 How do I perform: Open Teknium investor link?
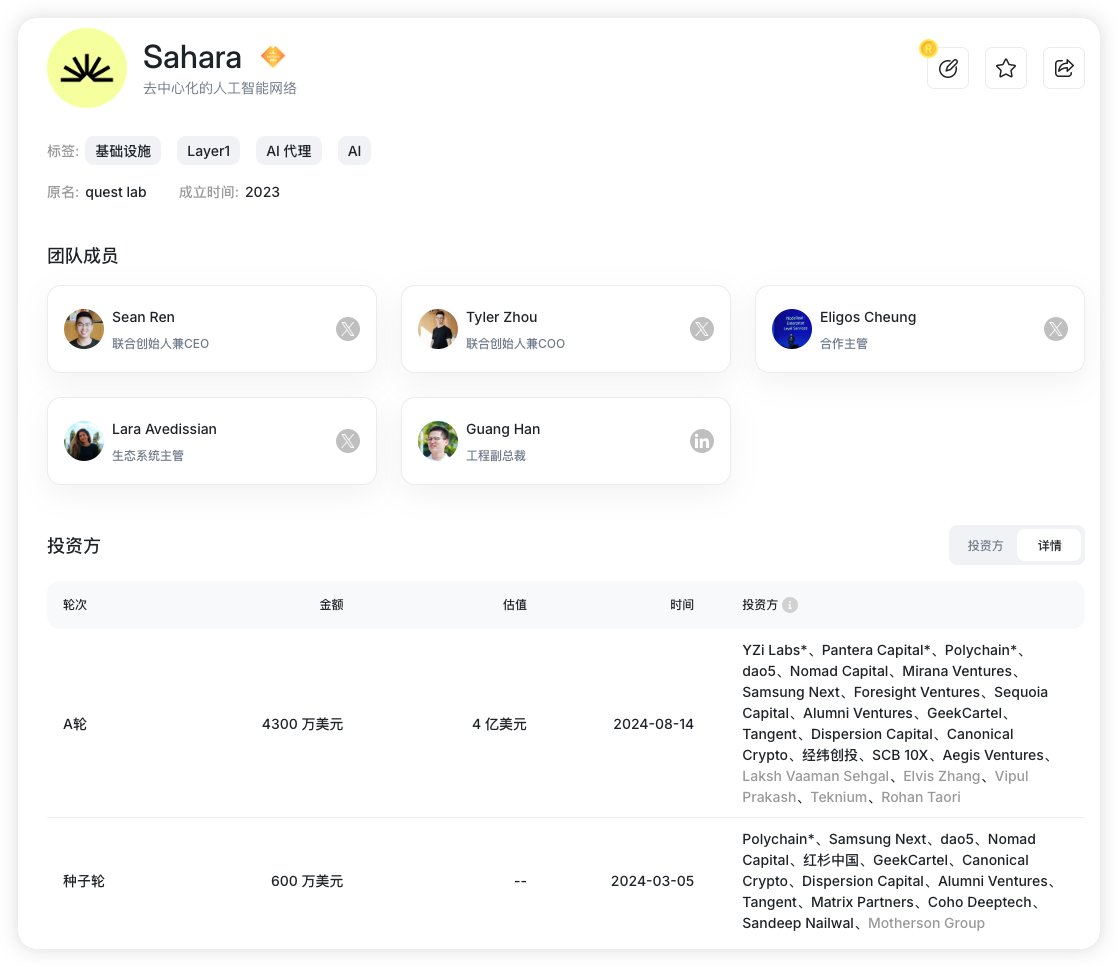[838, 797]
